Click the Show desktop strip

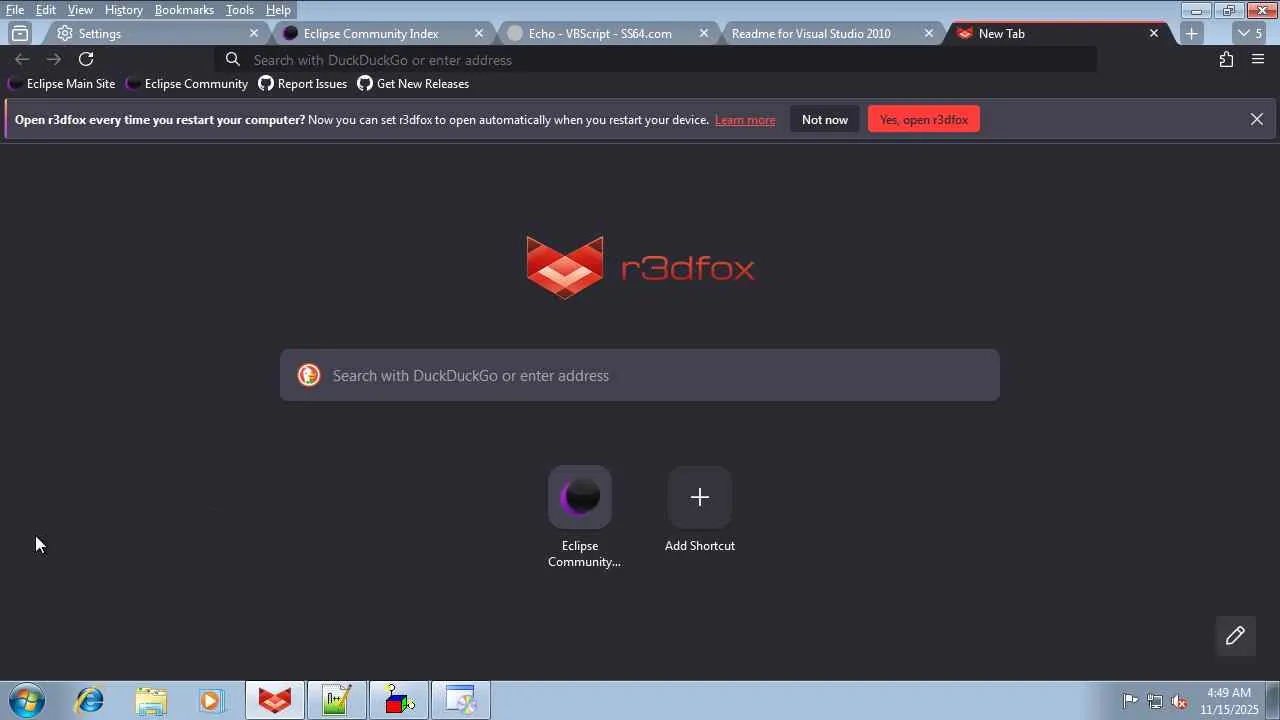[1273, 701]
